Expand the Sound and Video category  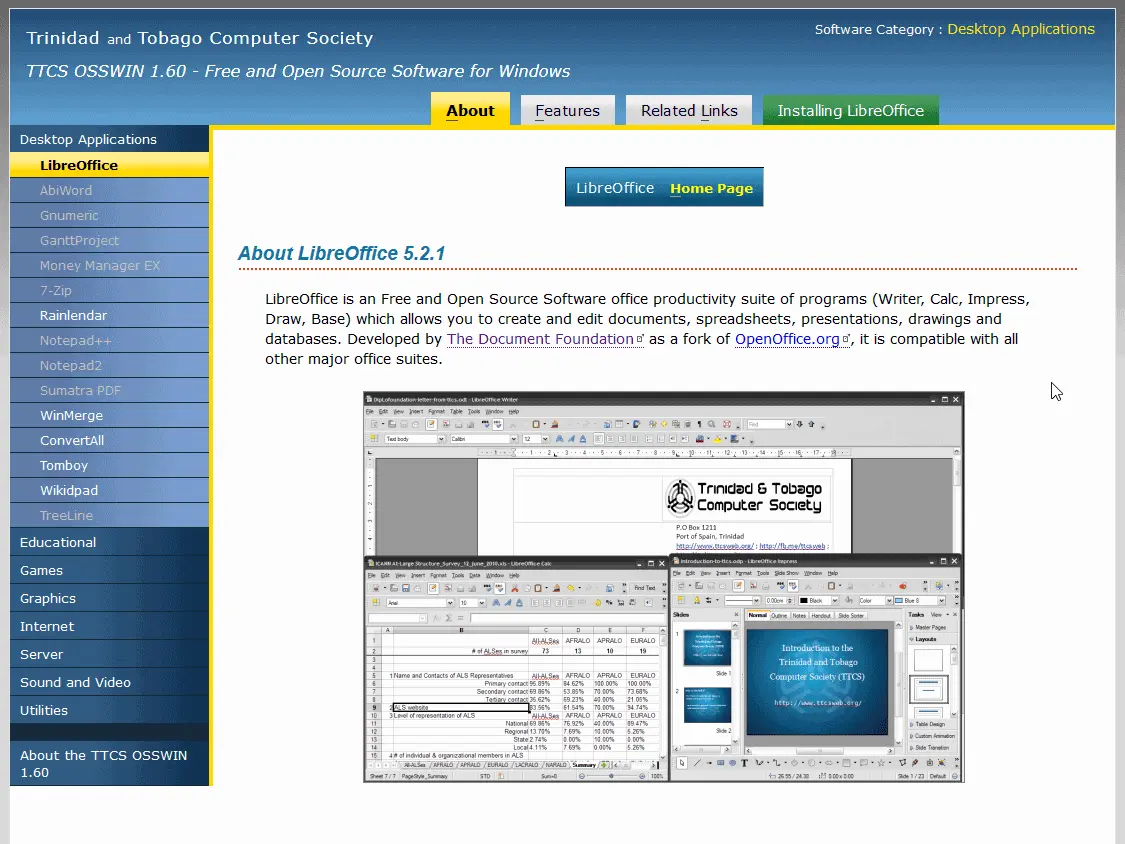[75, 682]
